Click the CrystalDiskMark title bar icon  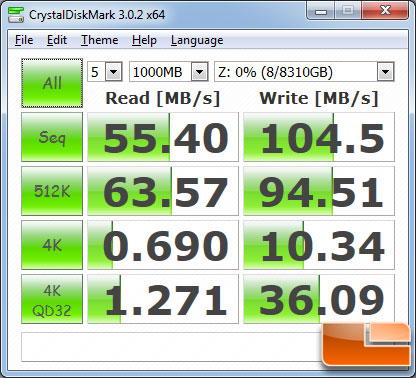tap(16, 15)
